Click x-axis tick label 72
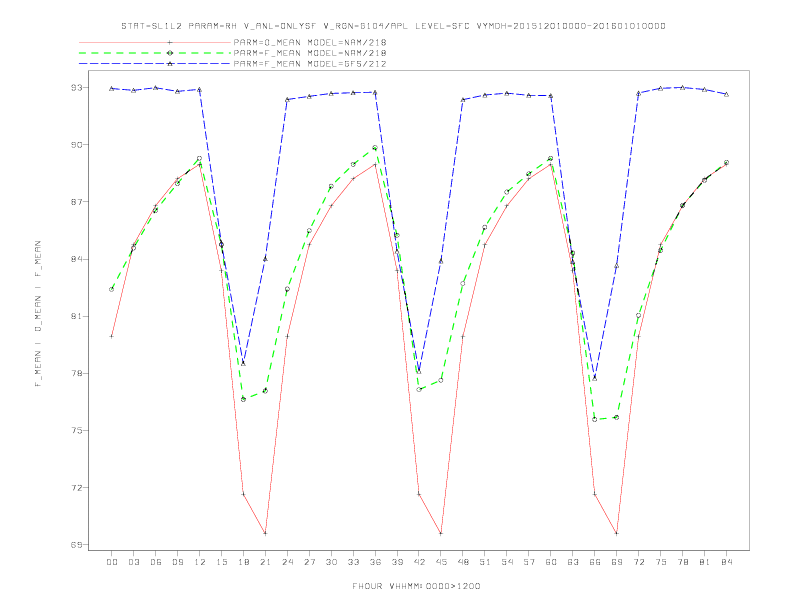 639,562
